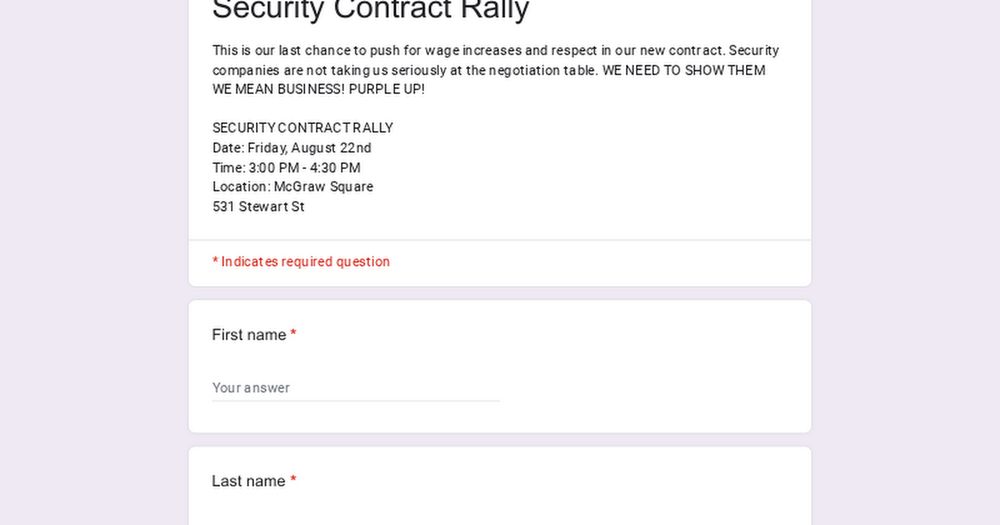Click the 'WE MEAN BUSINESS! PURPLE UP!' text
The image size is (1000, 525).
tap(318, 89)
